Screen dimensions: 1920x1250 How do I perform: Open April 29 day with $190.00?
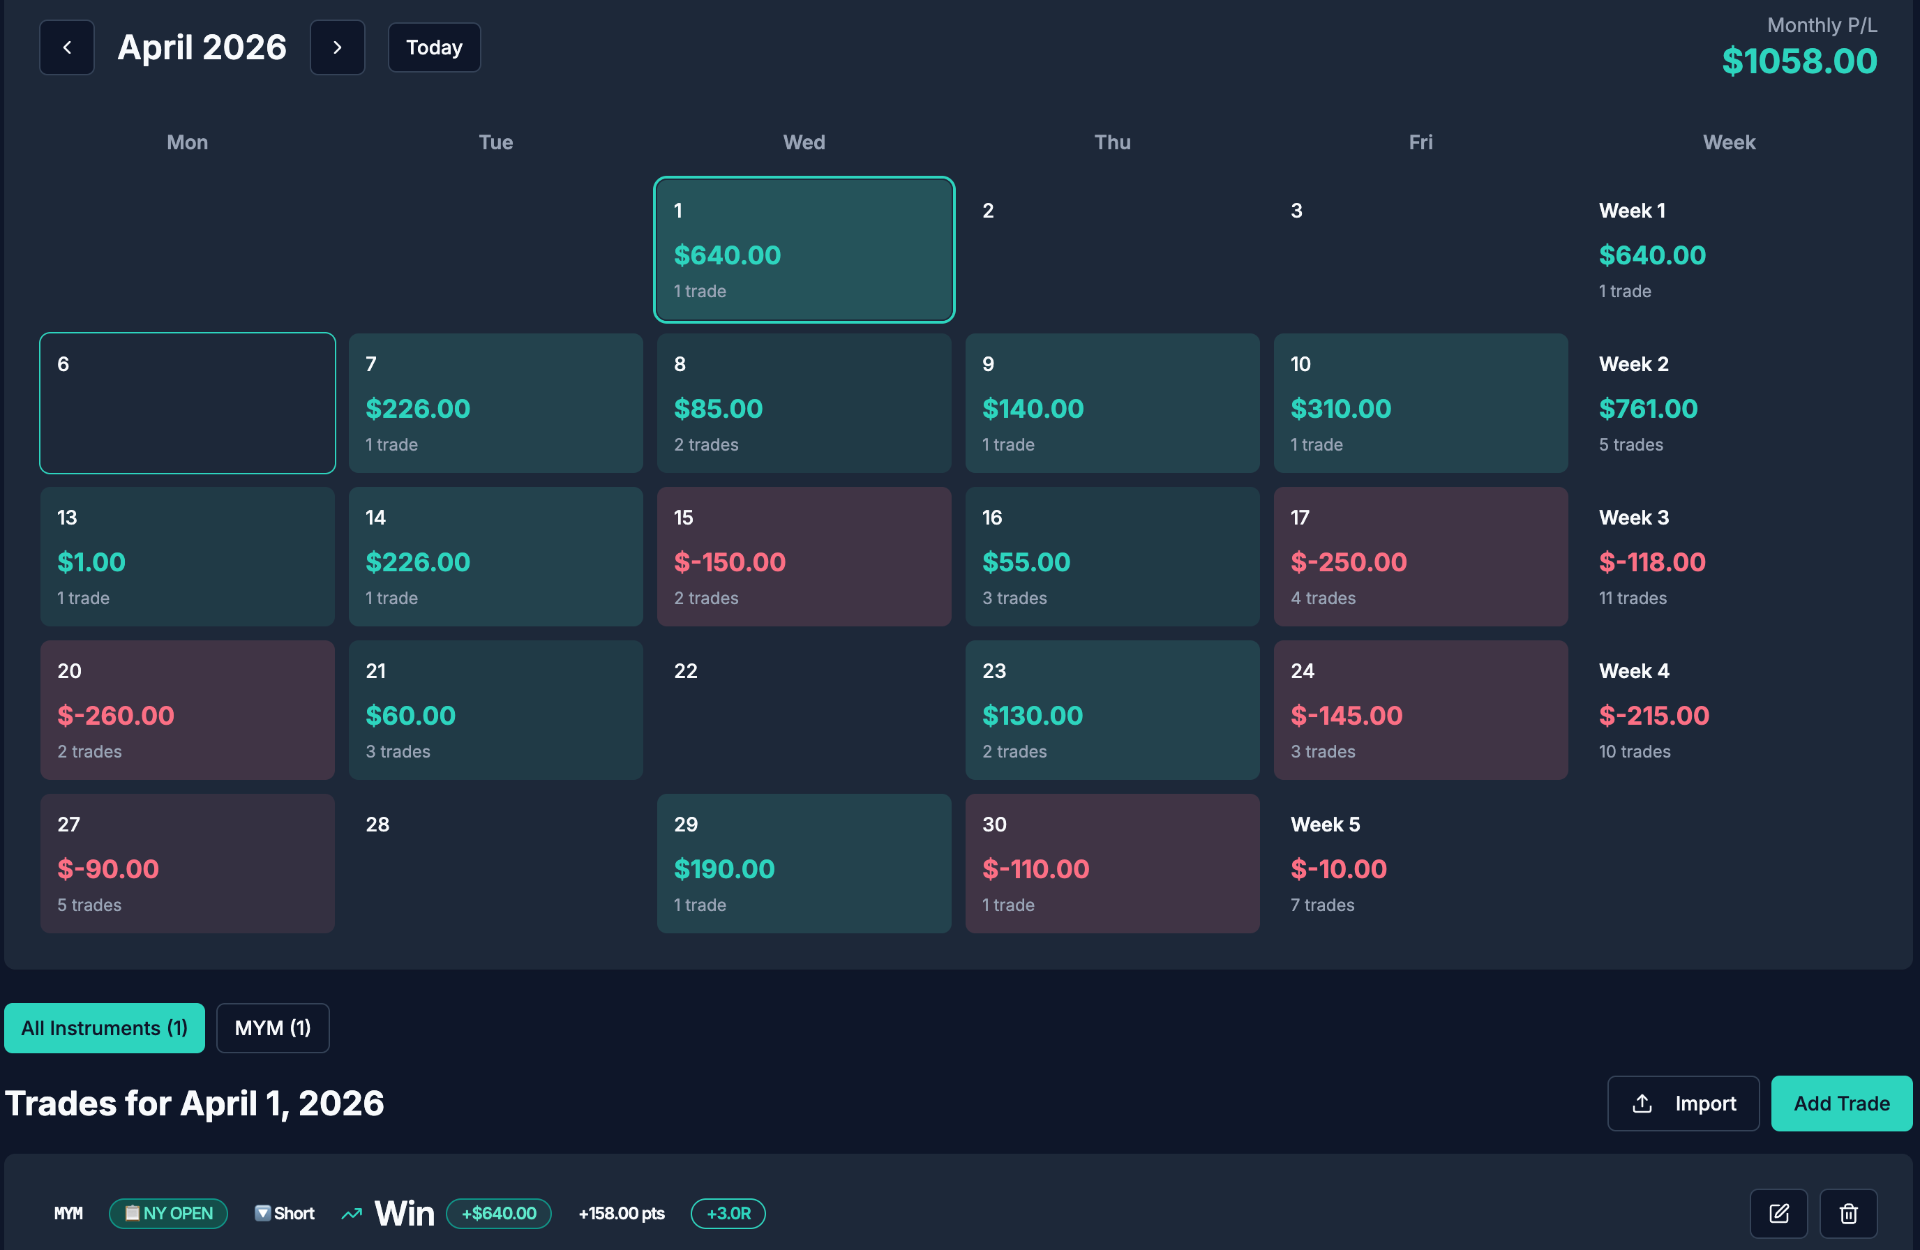click(x=804, y=864)
